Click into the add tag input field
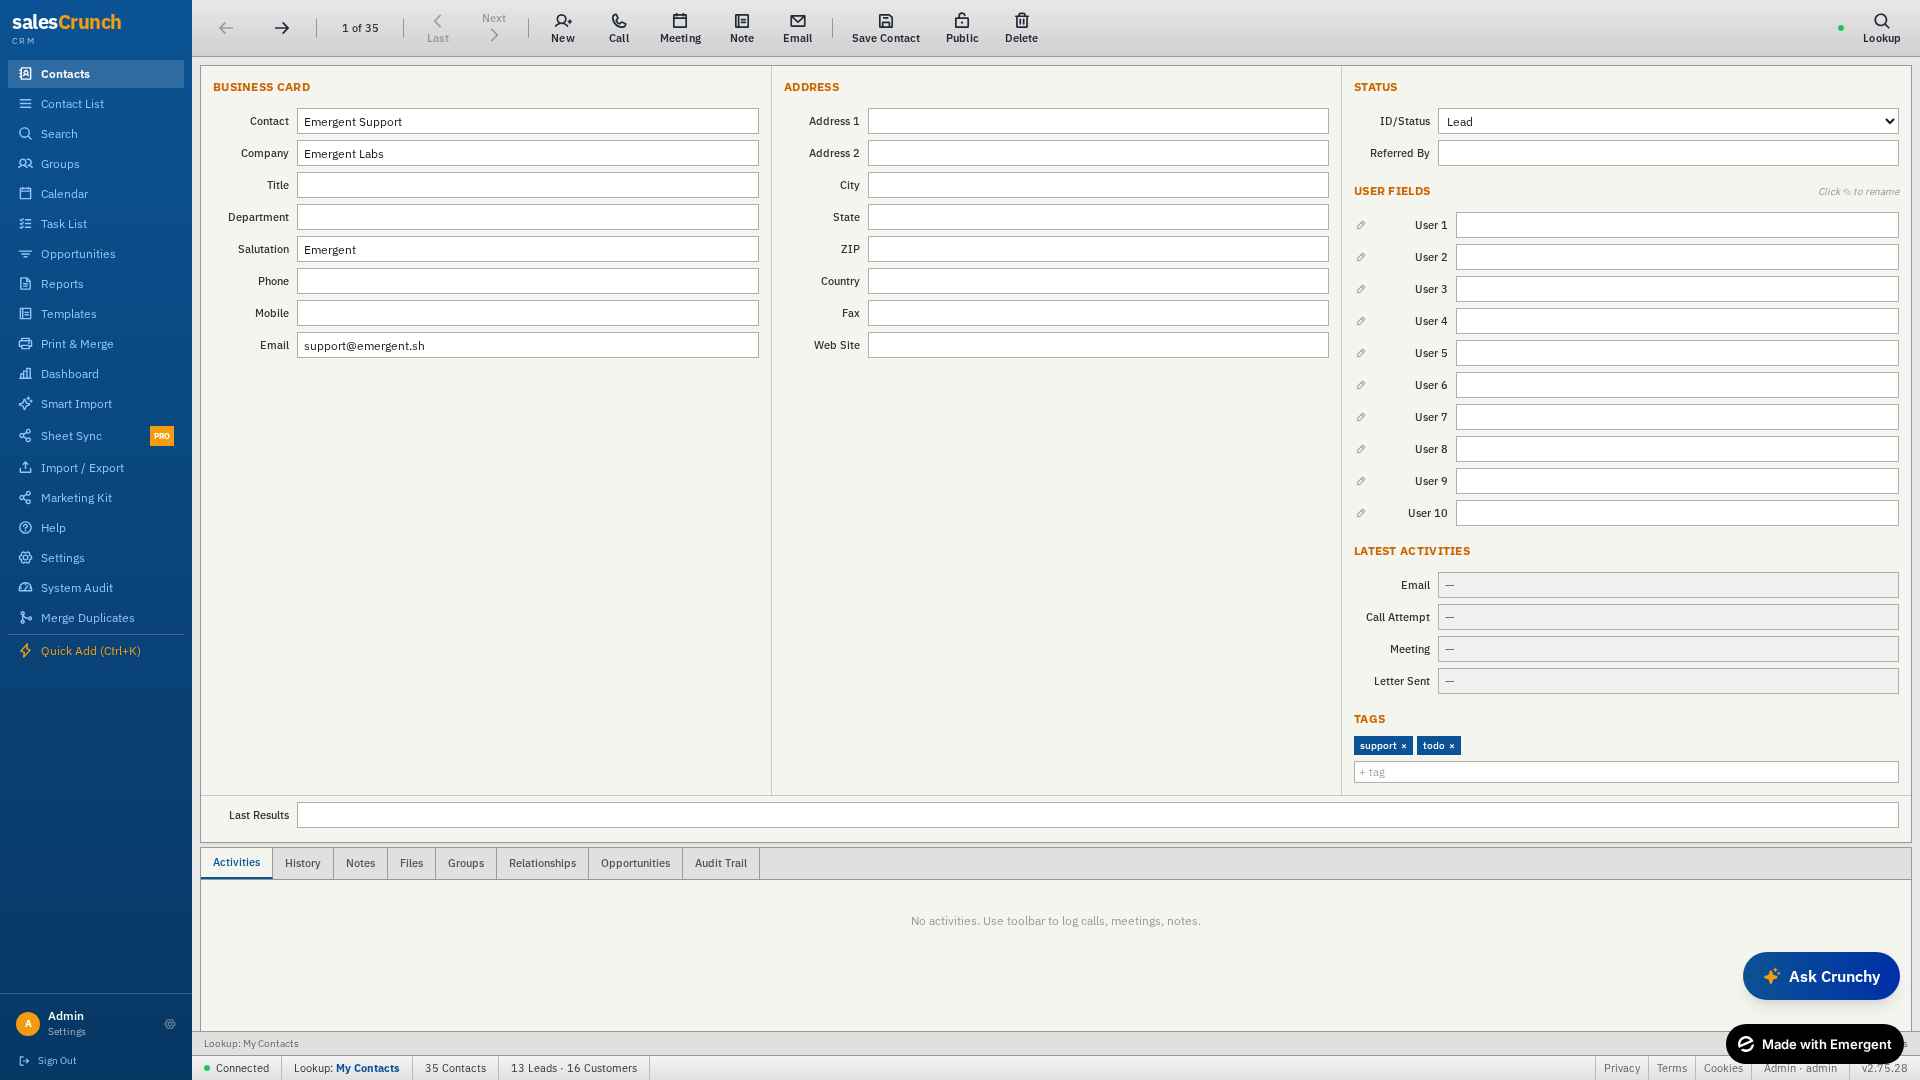The width and height of the screenshot is (1920, 1080). point(1626,772)
